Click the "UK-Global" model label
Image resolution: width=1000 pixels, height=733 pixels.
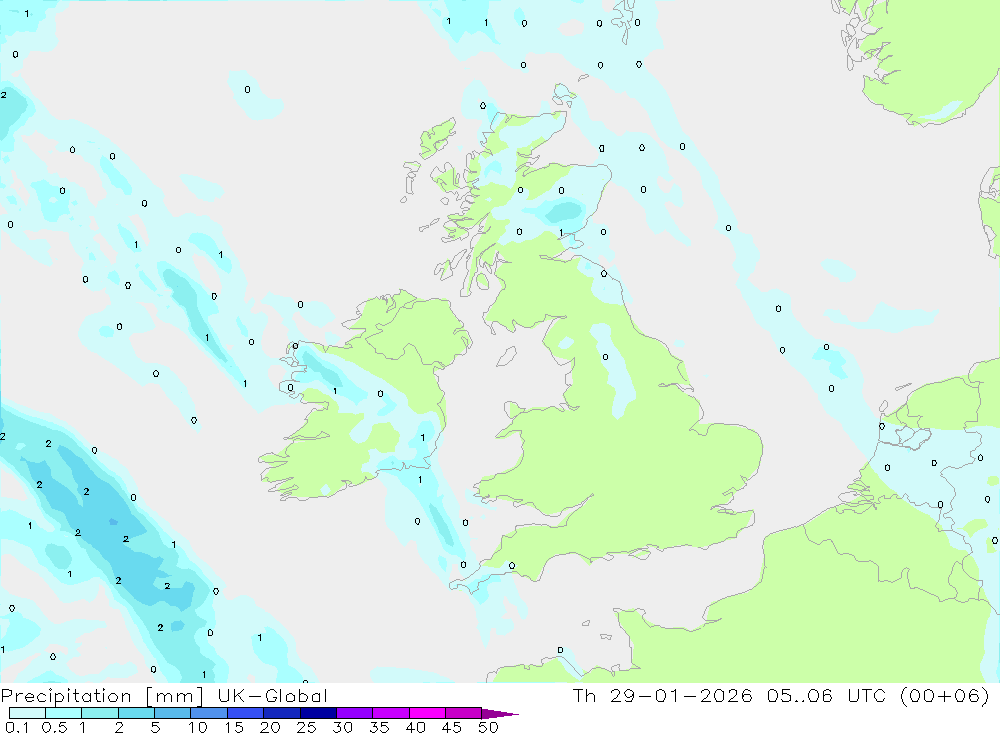click(x=272, y=696)
